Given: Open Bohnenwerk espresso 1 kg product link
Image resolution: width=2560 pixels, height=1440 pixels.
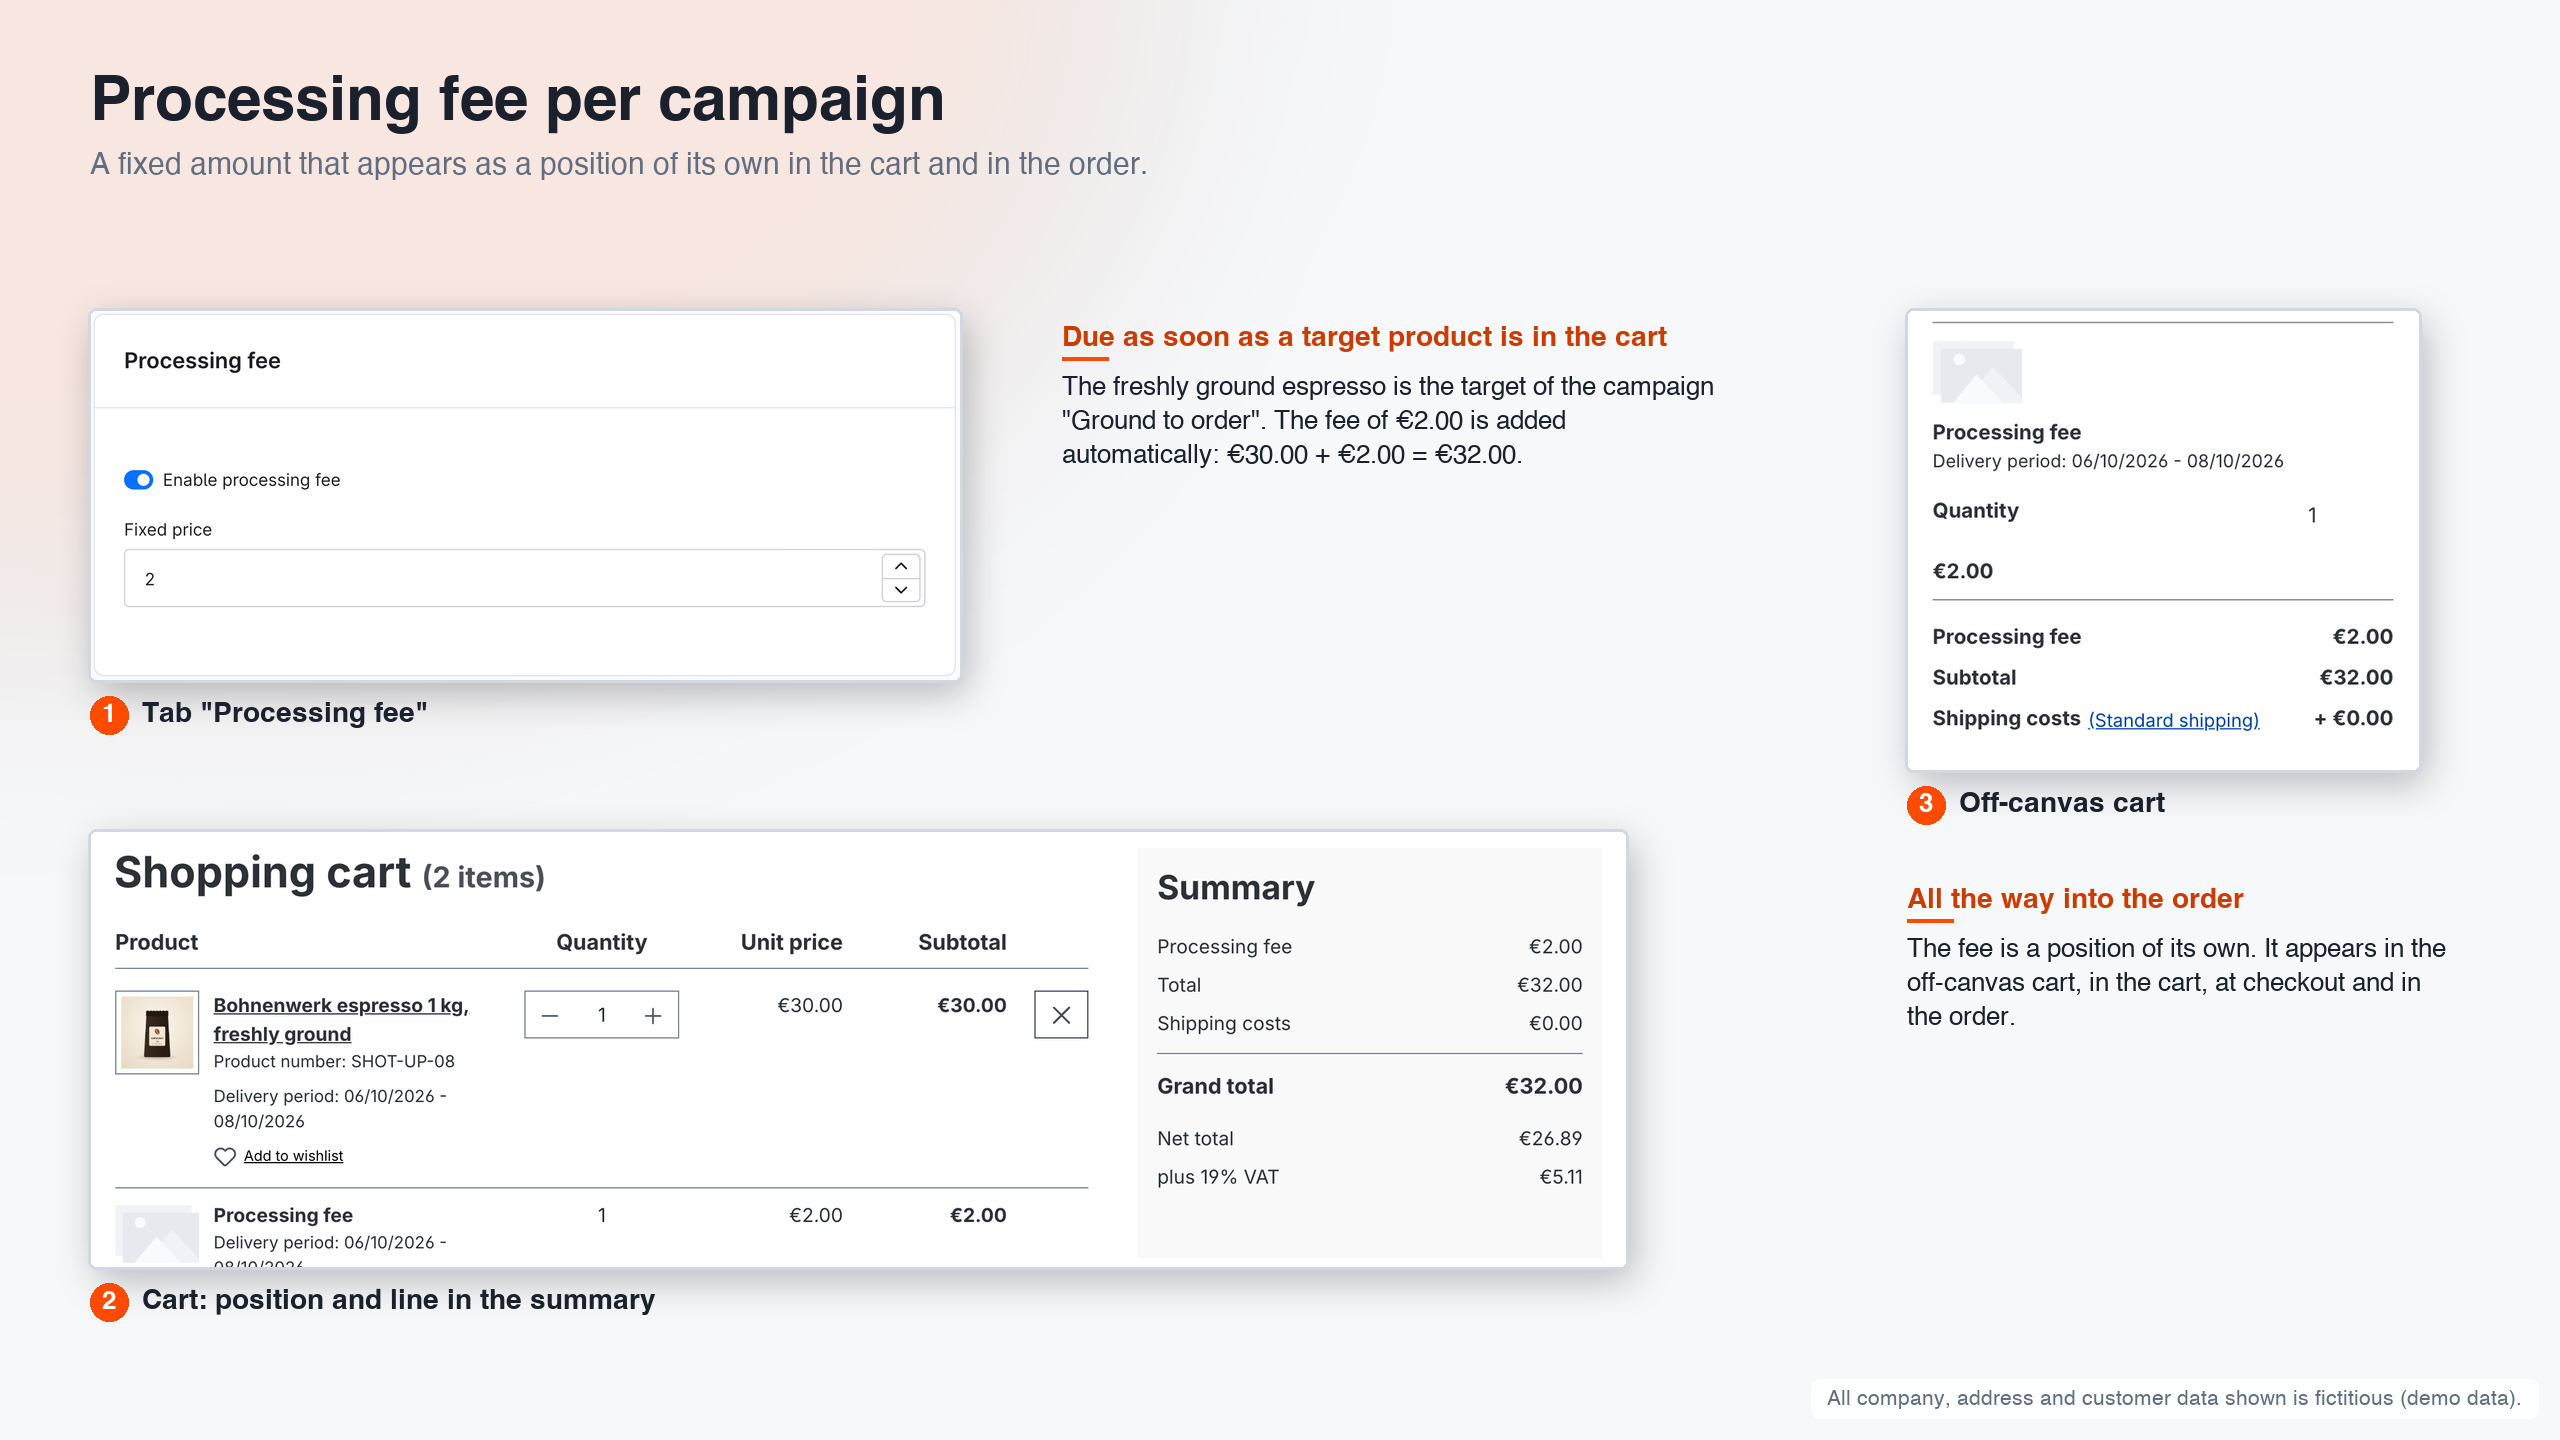Looking at the screenshot, I should 341,1019.
